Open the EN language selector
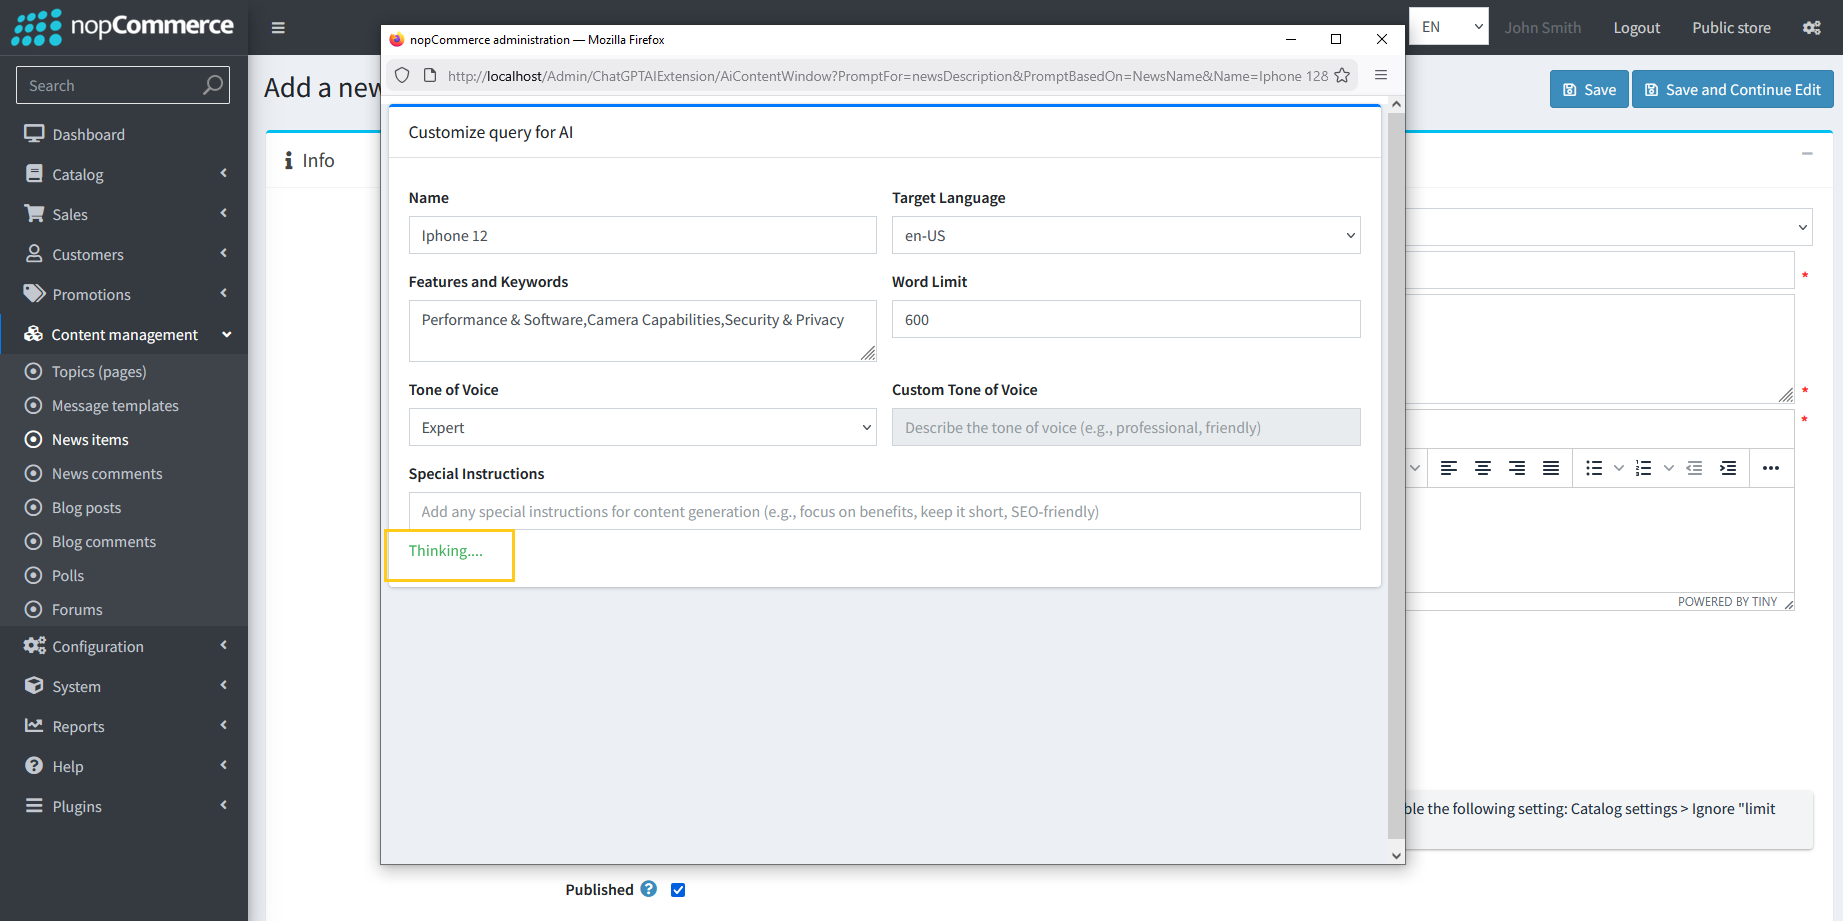 tap(1449, 27)
